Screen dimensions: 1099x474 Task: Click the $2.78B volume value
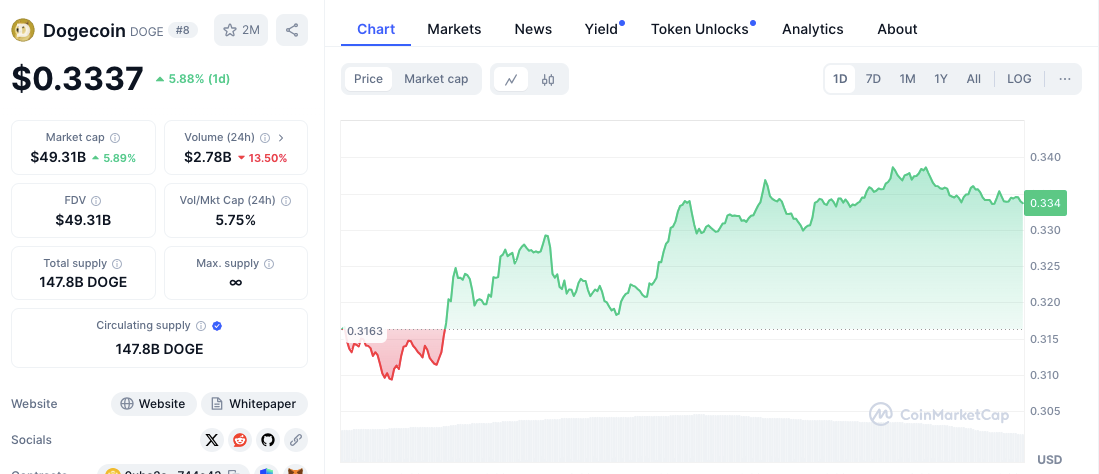207,158
